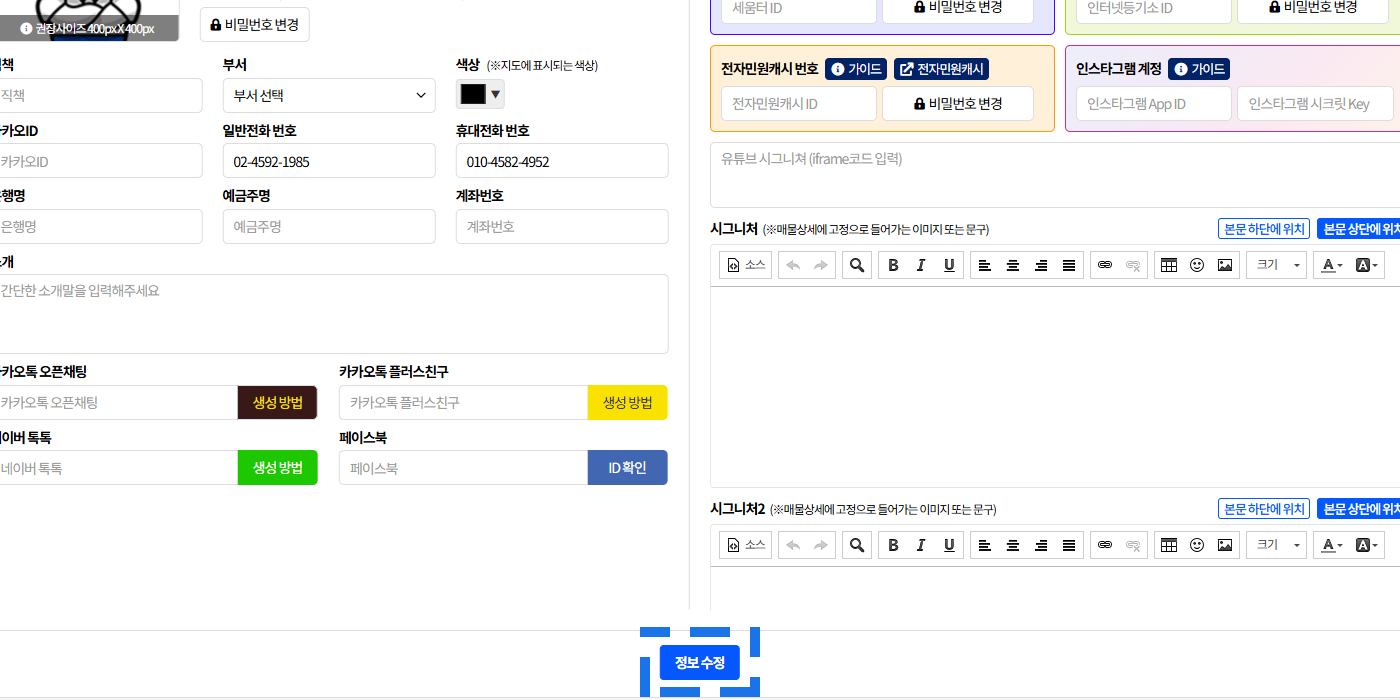
Task: Open text color dropdown in 시그니처2 editor
Action: [1331, 545]
